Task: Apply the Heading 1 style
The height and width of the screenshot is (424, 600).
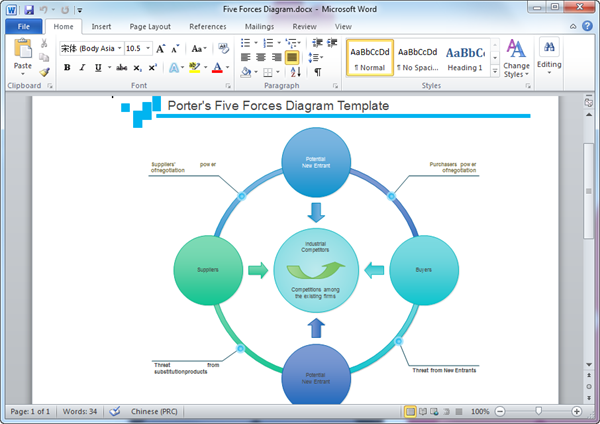Action: [465, 57]
